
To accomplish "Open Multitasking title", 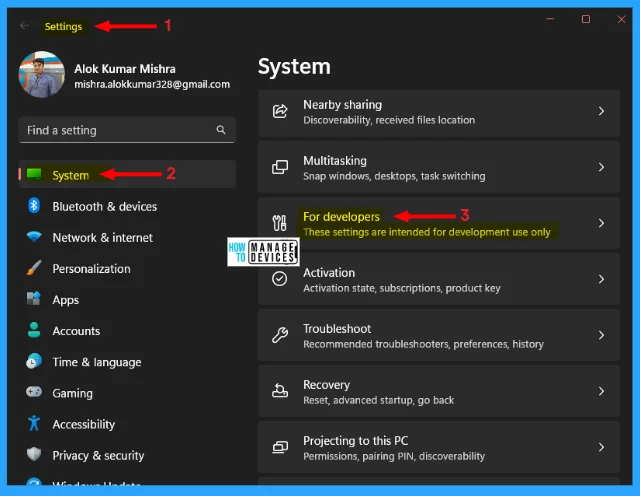I will pos(335,161).
